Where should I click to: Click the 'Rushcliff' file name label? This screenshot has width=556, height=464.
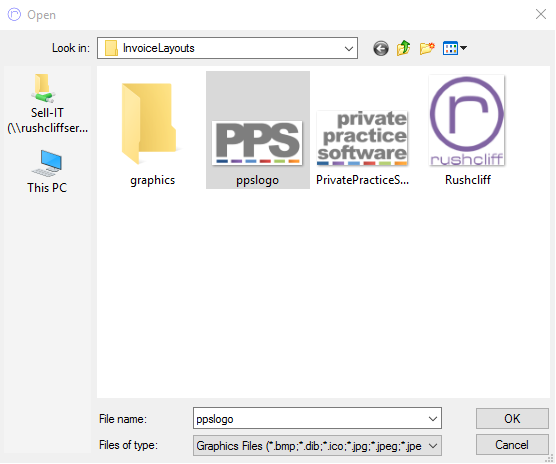468,180
